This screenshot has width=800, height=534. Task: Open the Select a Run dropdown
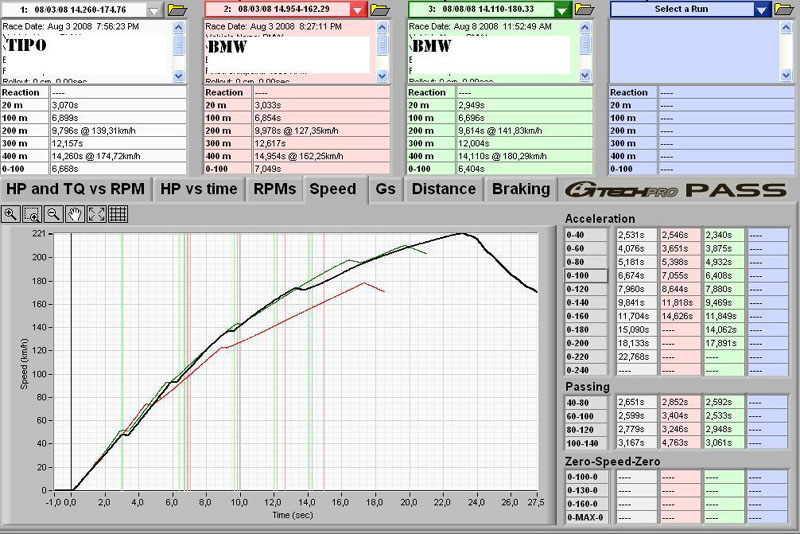coord(763,9)
